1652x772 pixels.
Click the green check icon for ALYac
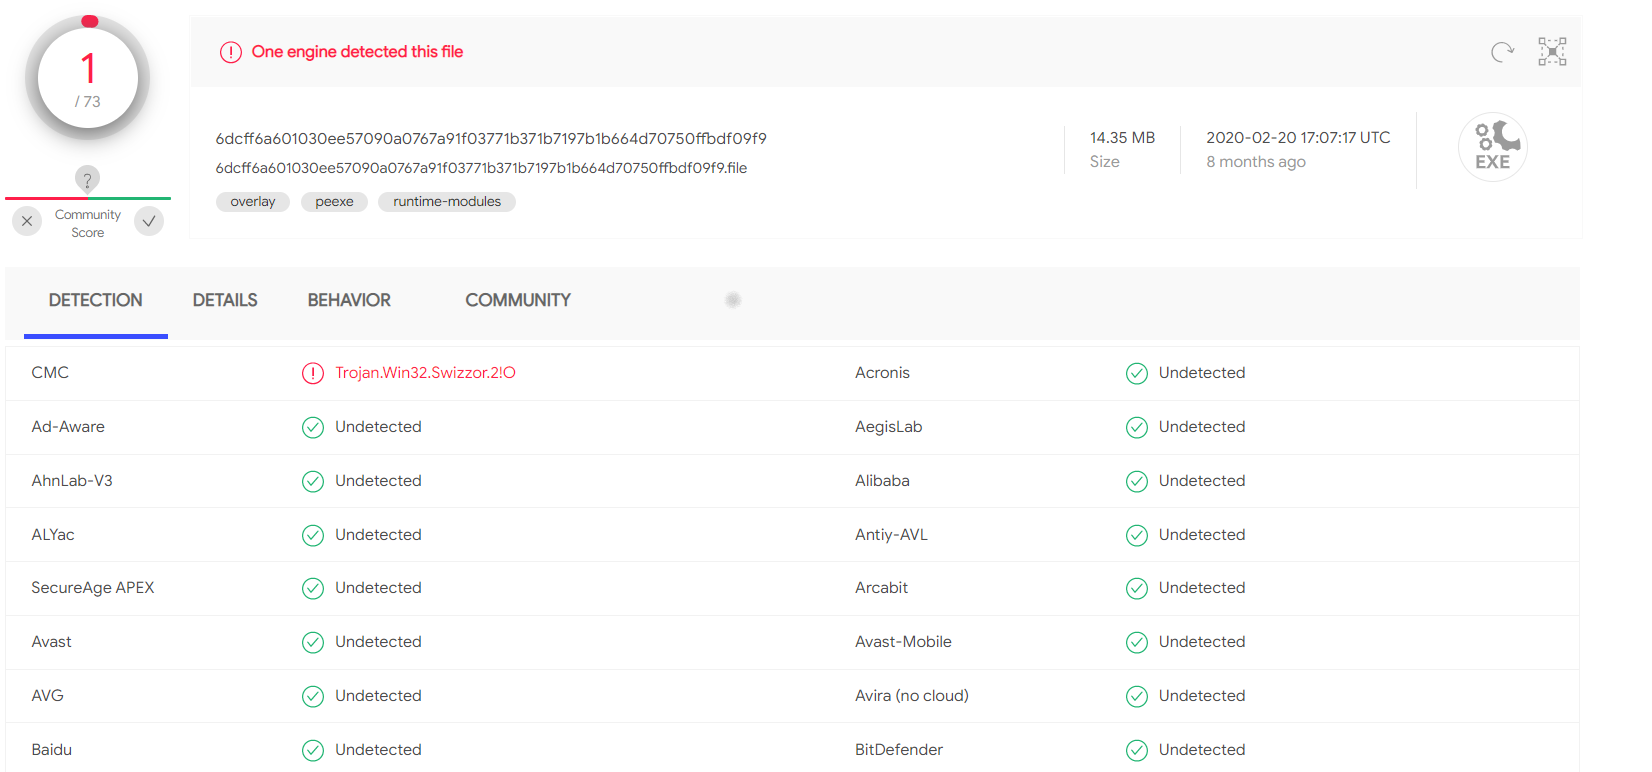click(x=313, y=535)
